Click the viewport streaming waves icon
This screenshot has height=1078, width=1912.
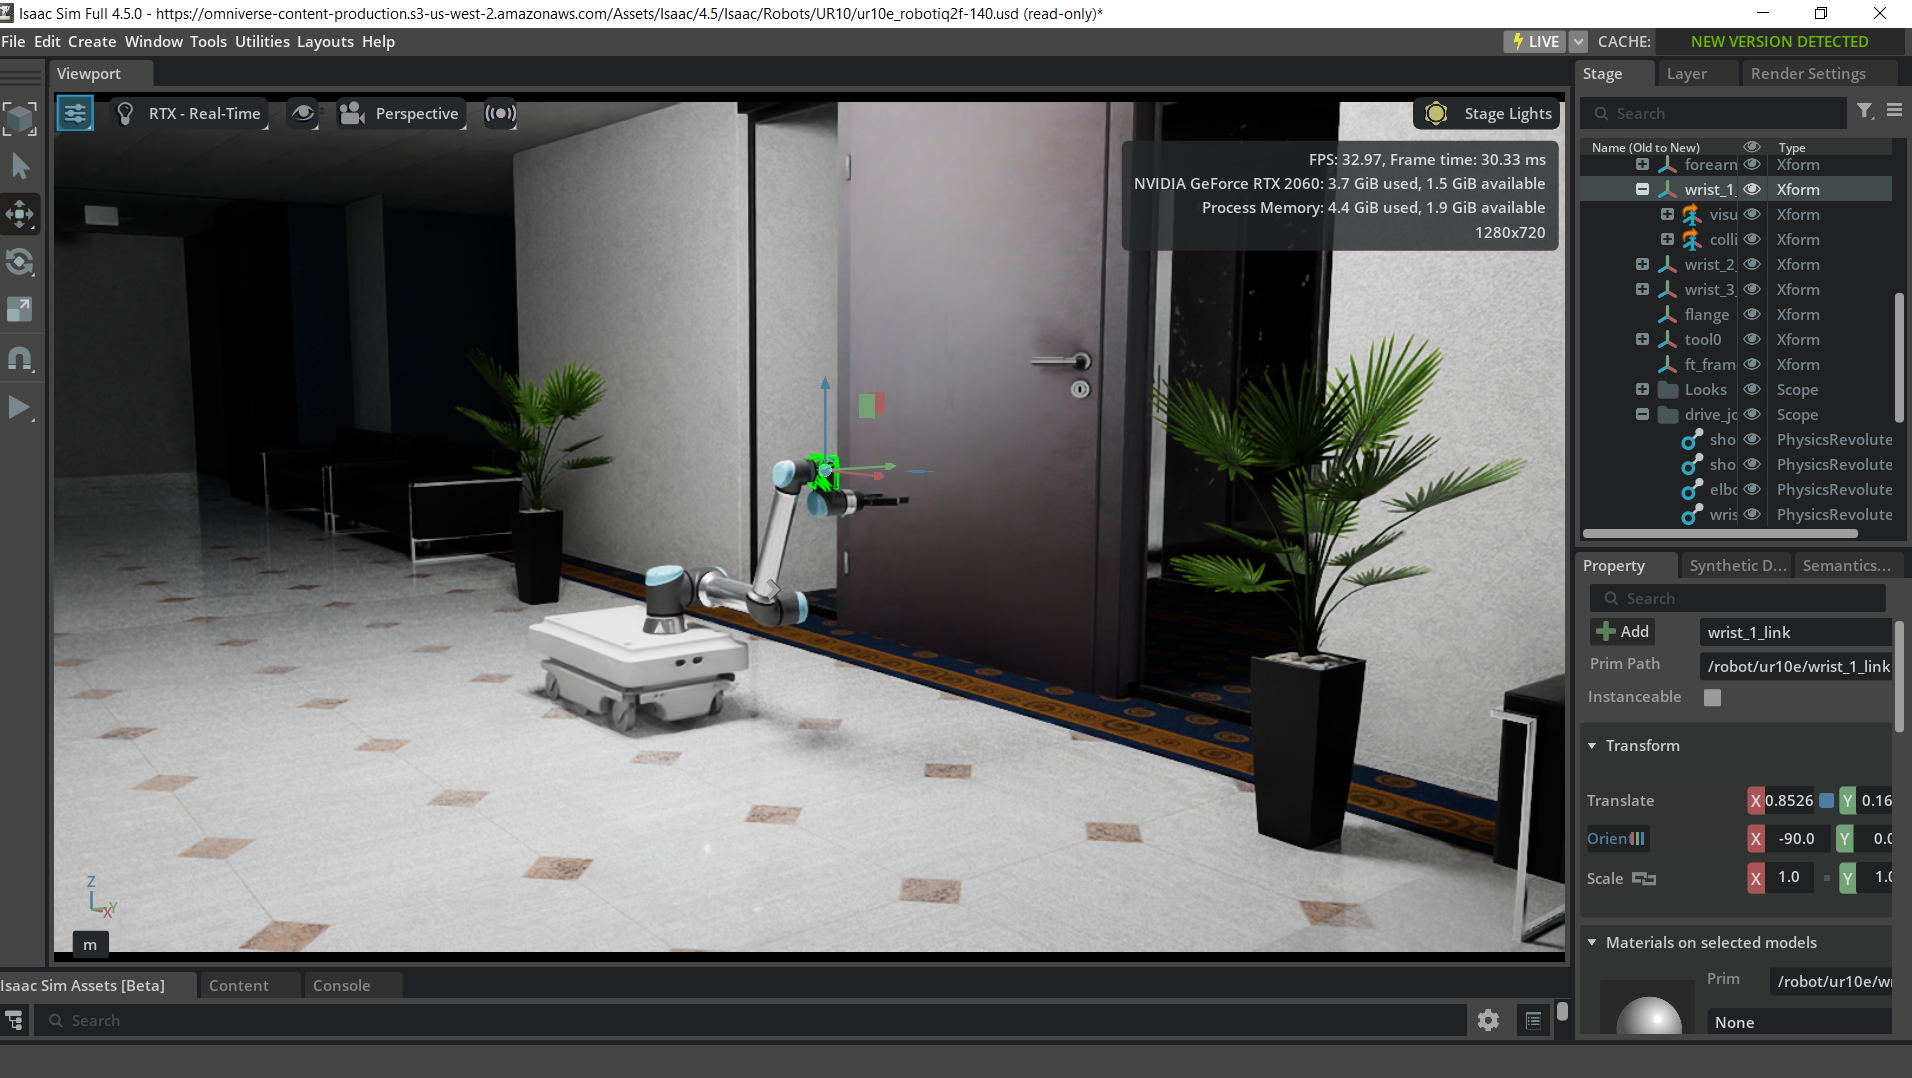click(x=500, y=114)
